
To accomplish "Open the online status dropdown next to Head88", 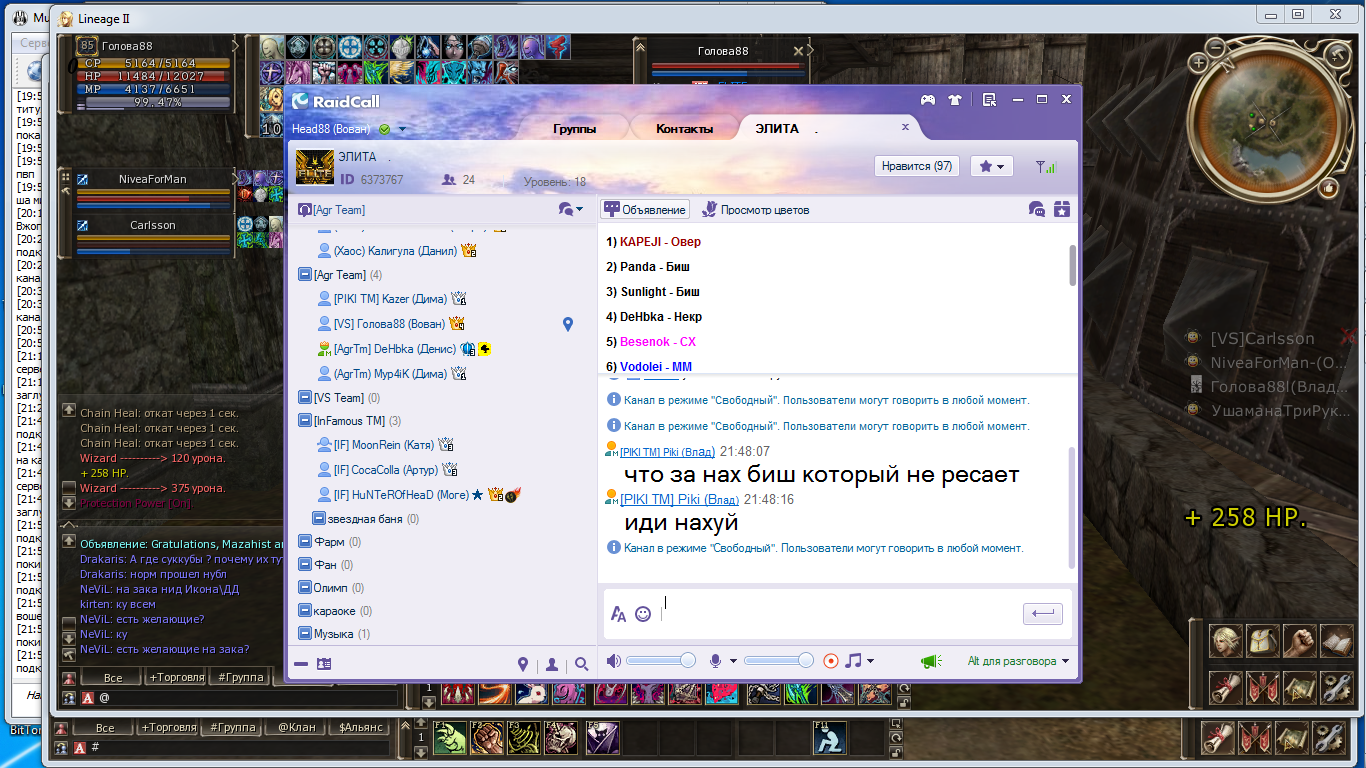I will [402, 129].
